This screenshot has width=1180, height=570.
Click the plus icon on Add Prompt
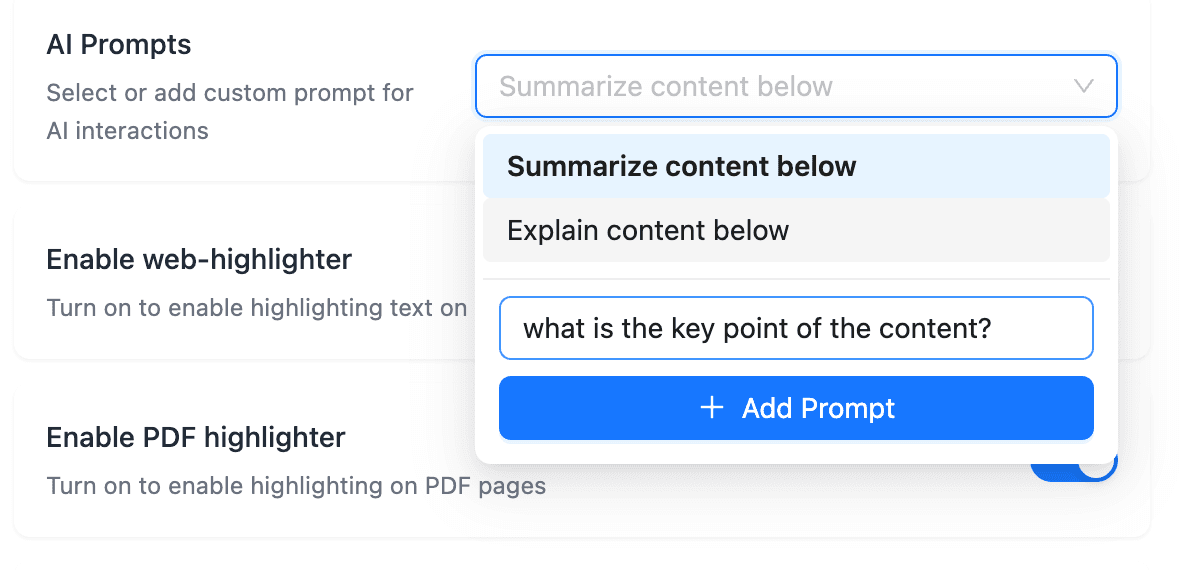tap(712, 408)
